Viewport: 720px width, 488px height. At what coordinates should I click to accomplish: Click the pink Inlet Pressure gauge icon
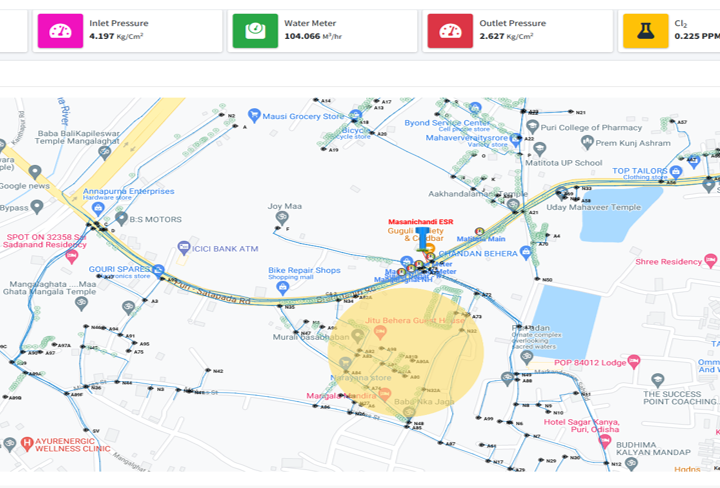60,31
